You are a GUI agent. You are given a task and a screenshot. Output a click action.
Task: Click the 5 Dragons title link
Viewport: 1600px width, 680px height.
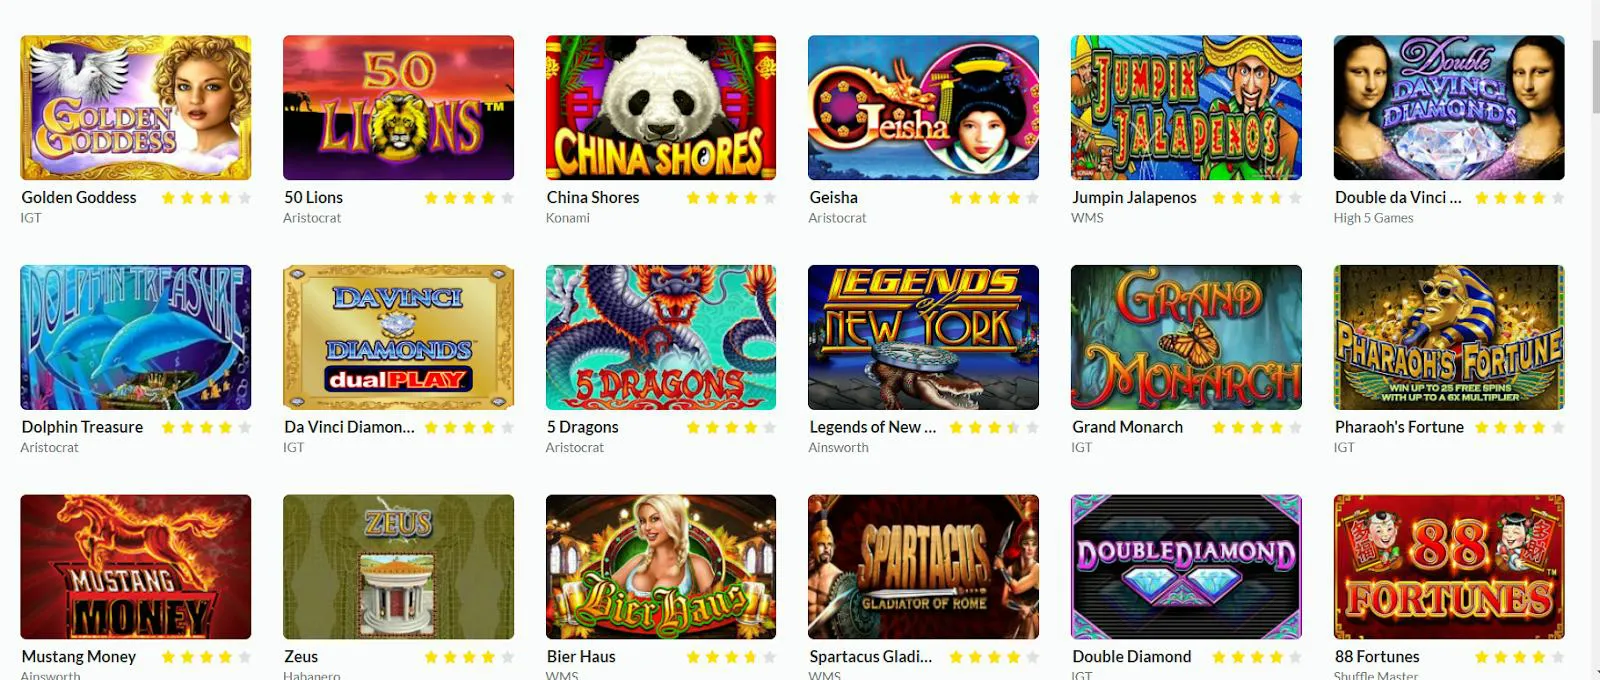[583, 427]
